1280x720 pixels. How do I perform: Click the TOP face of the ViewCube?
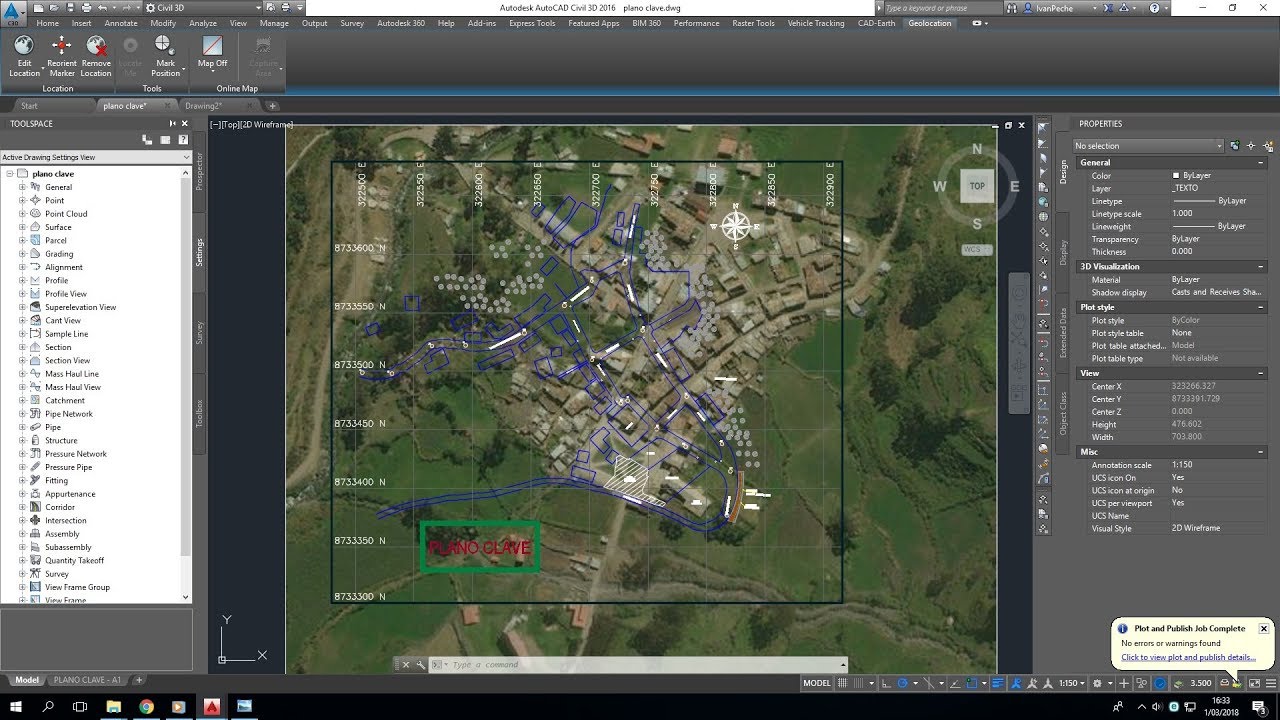point(977,185)
